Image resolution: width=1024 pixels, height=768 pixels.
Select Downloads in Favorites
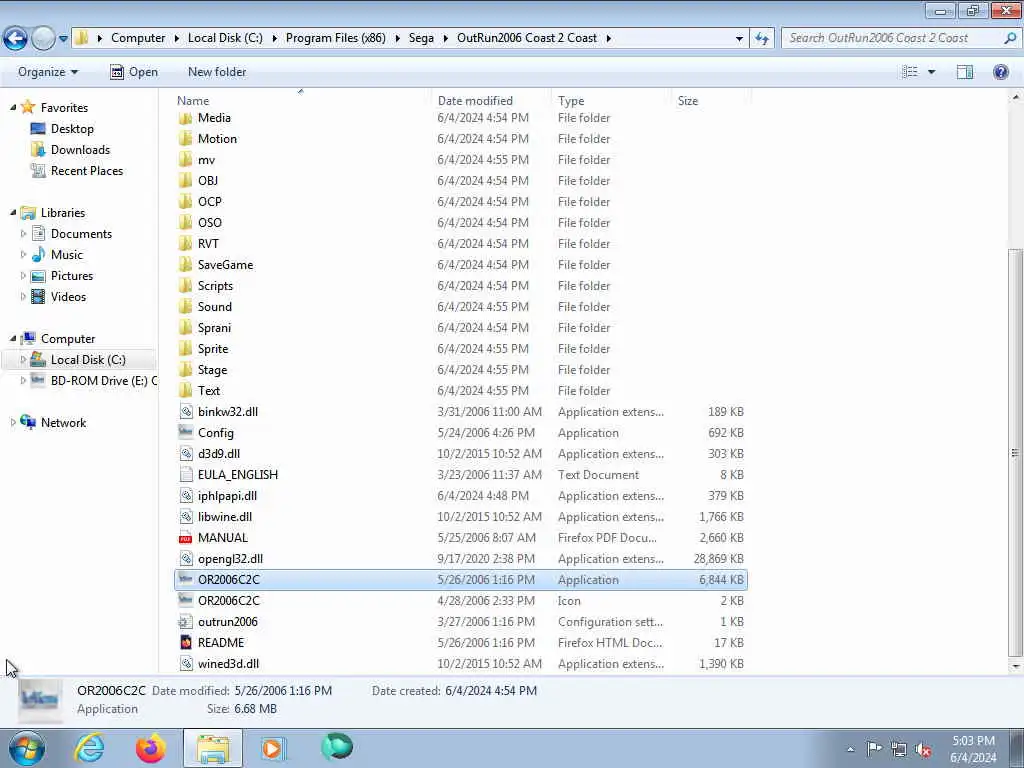80,150
